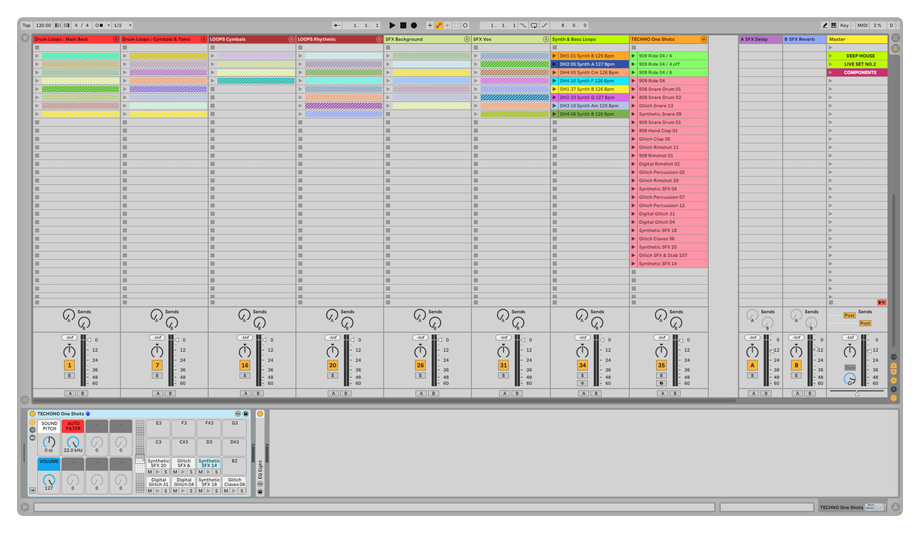This screenshot has height=533, width=920.
Task: Unfold the Drum Loops : Main Beat group
Action: tap(116, 39)
